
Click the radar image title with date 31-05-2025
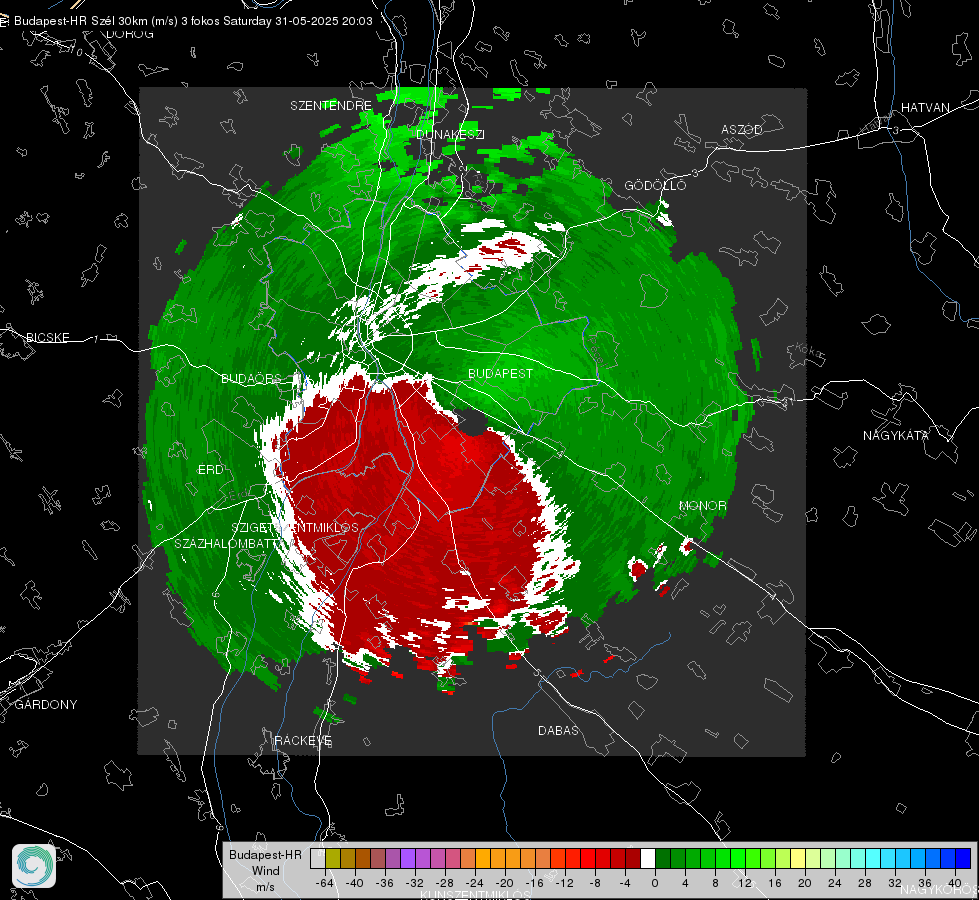click(193, 21)
